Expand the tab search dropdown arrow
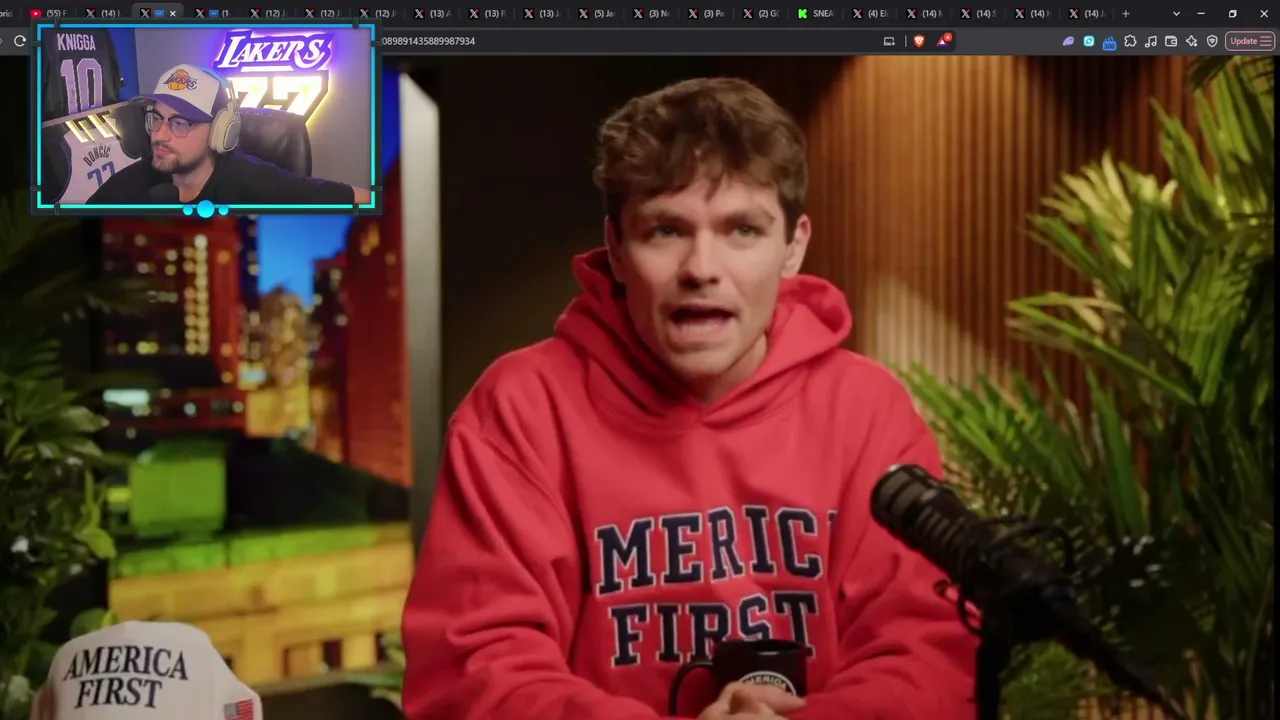Screen dimensions: 1280x720 (1176, 13)
